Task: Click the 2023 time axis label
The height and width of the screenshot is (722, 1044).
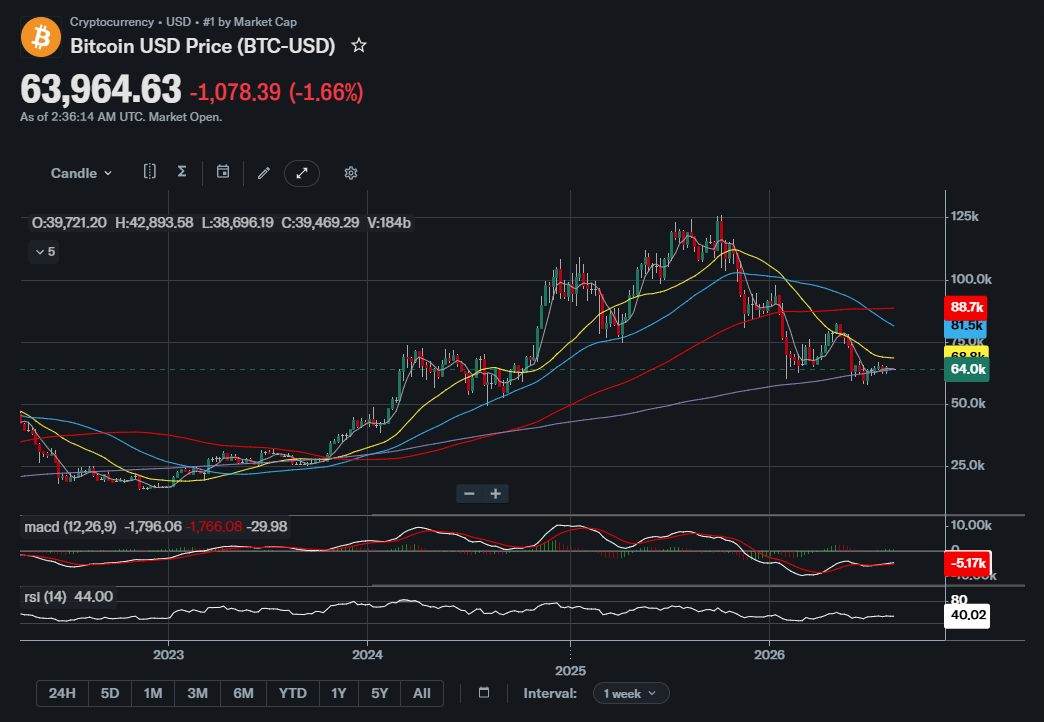Action: click(168, 655)
